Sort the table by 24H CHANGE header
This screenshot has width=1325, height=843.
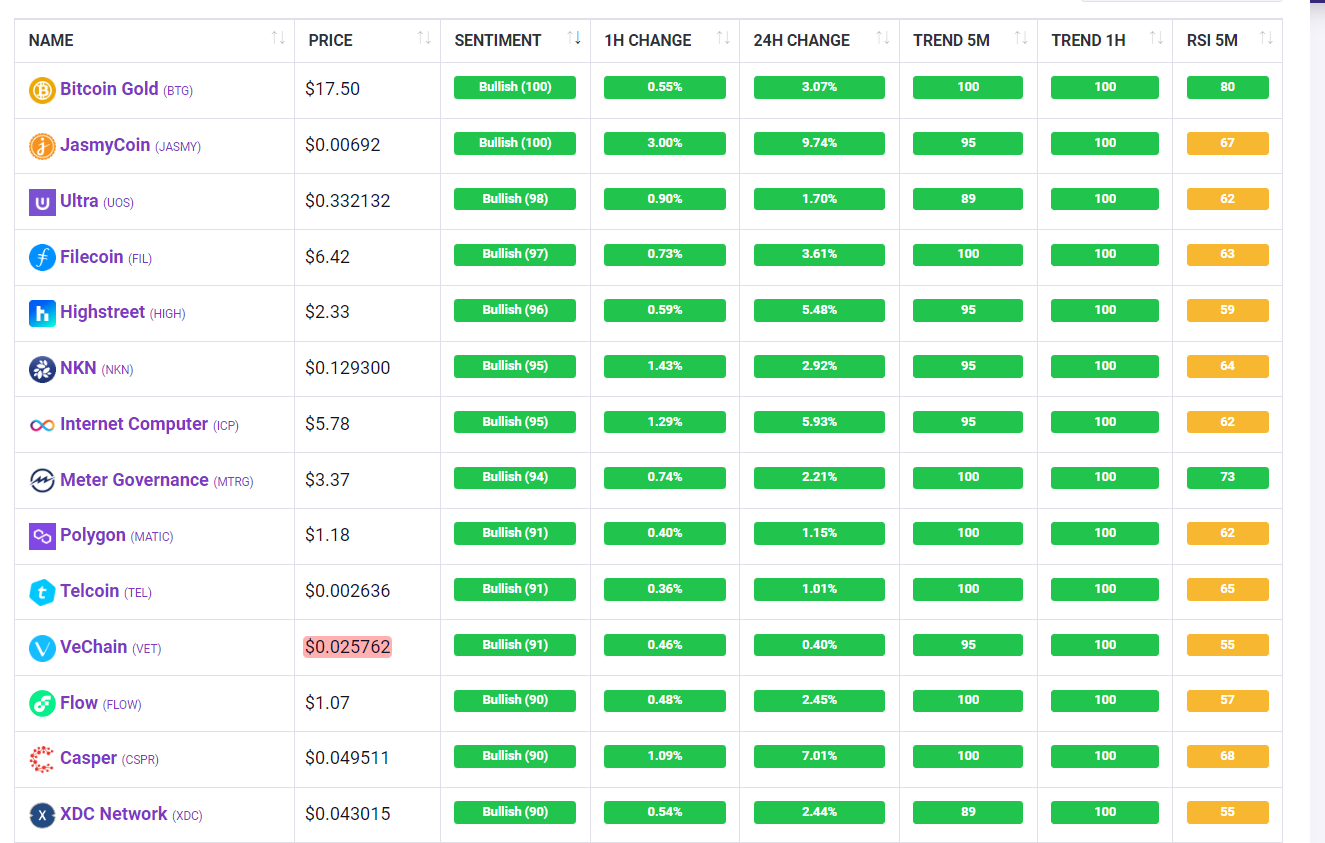click(x=882, y=39)
